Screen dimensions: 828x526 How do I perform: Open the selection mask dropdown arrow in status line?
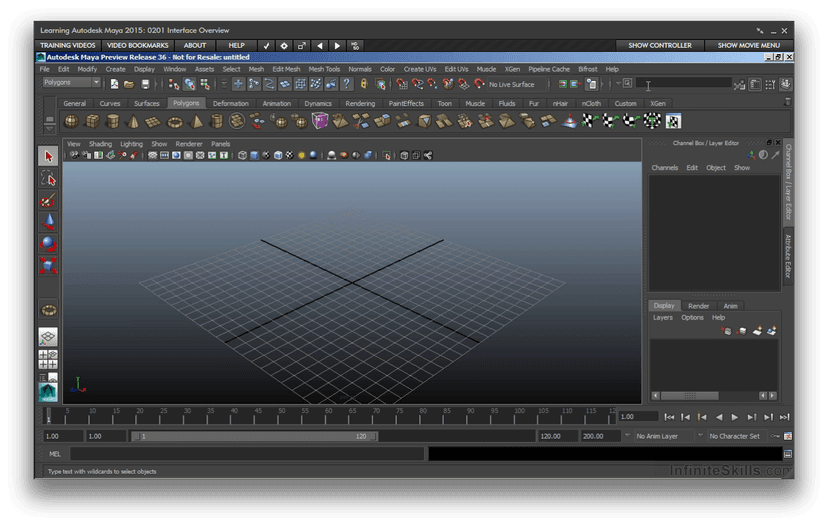(x=224, y=83)
